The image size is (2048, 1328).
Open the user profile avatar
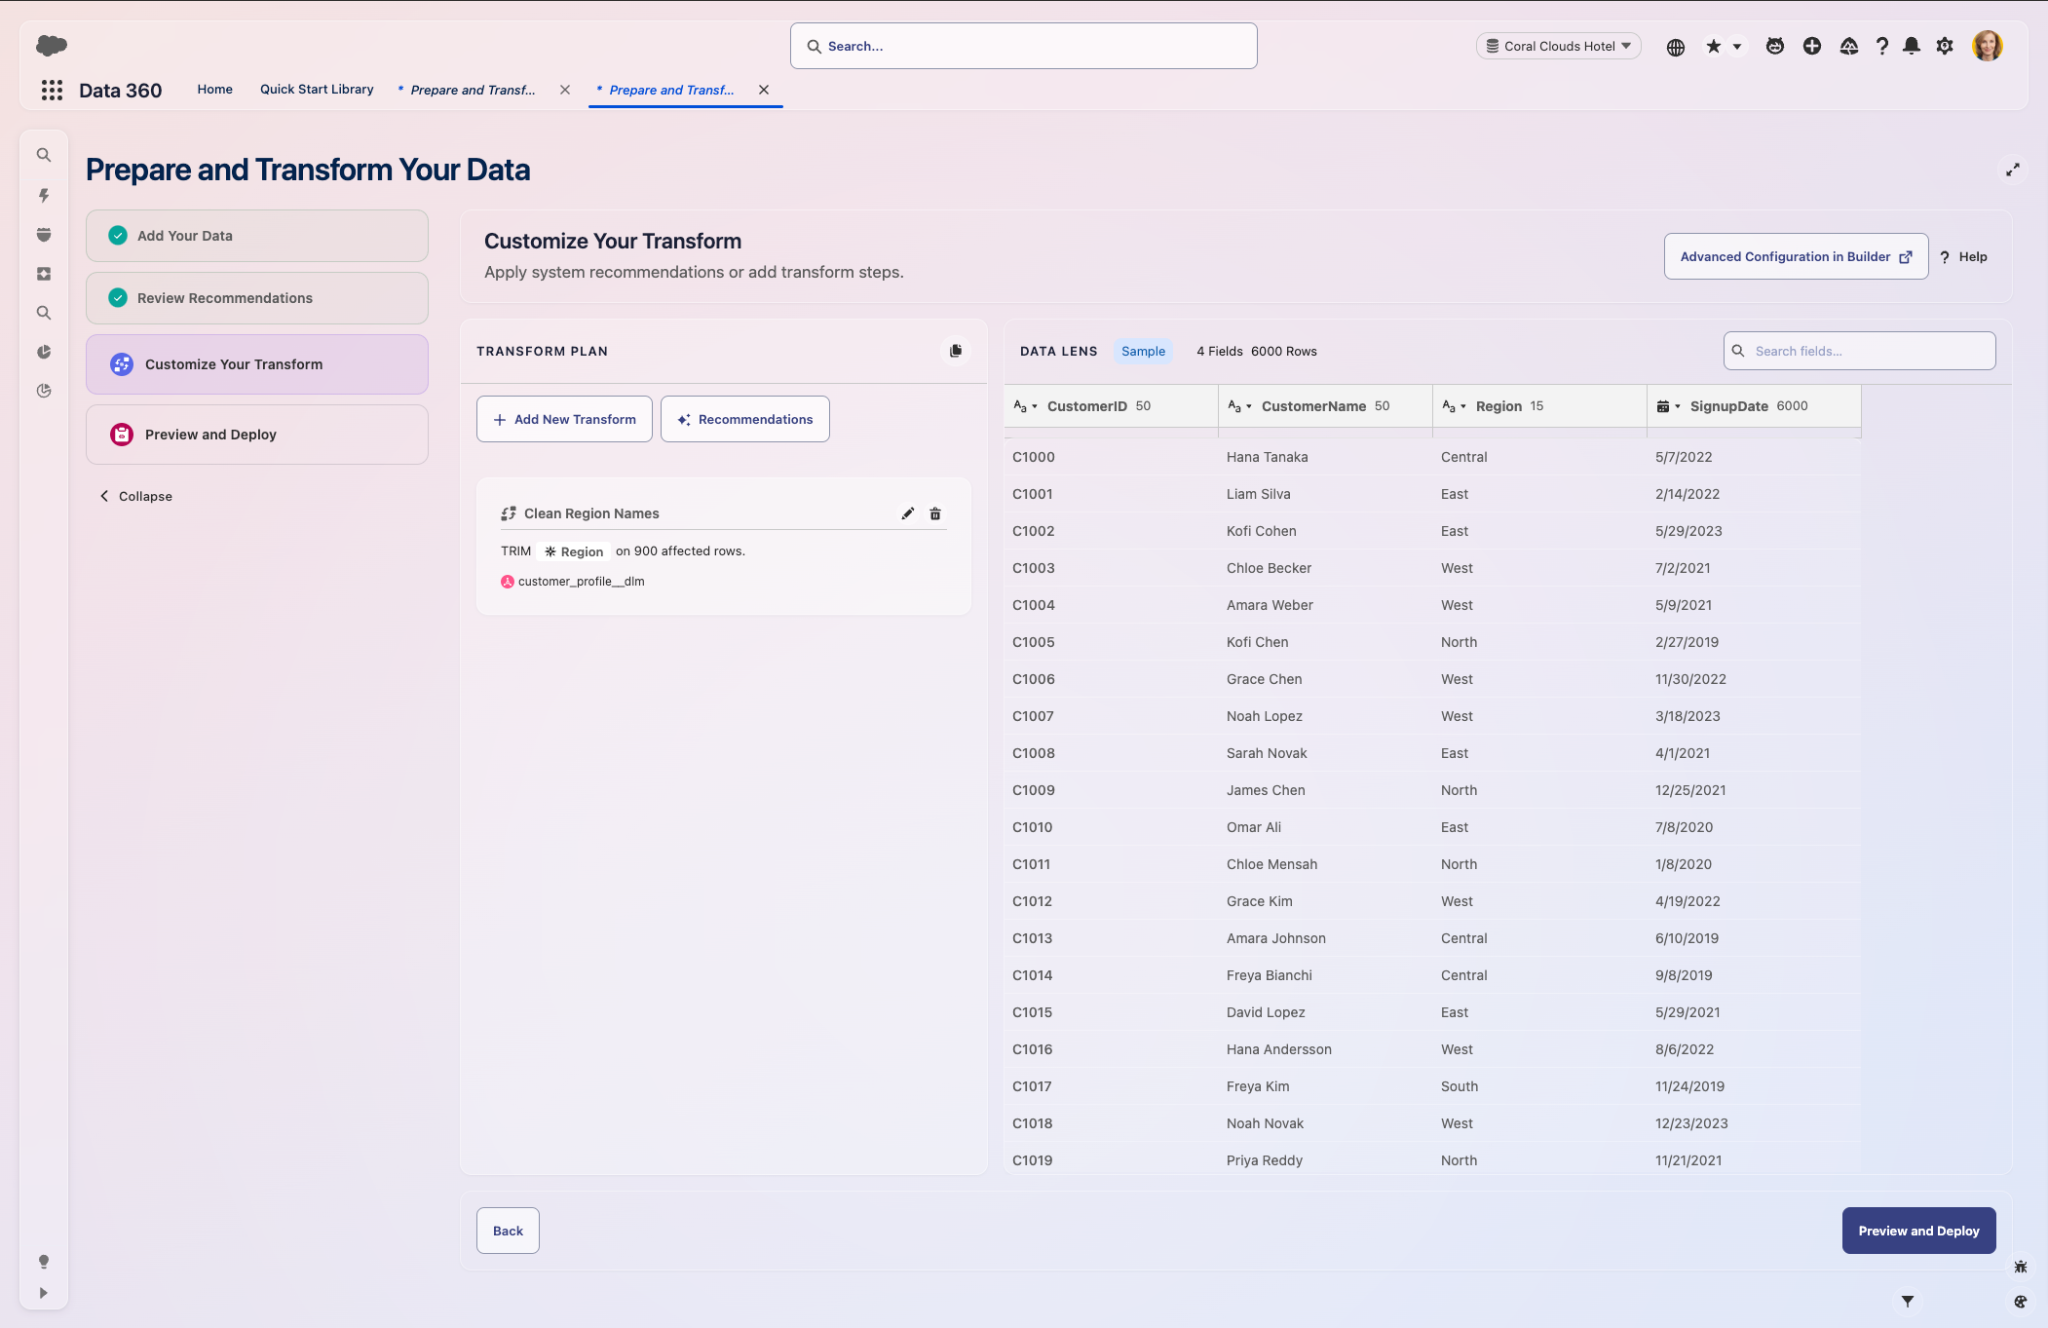(x=1987, y=46)
